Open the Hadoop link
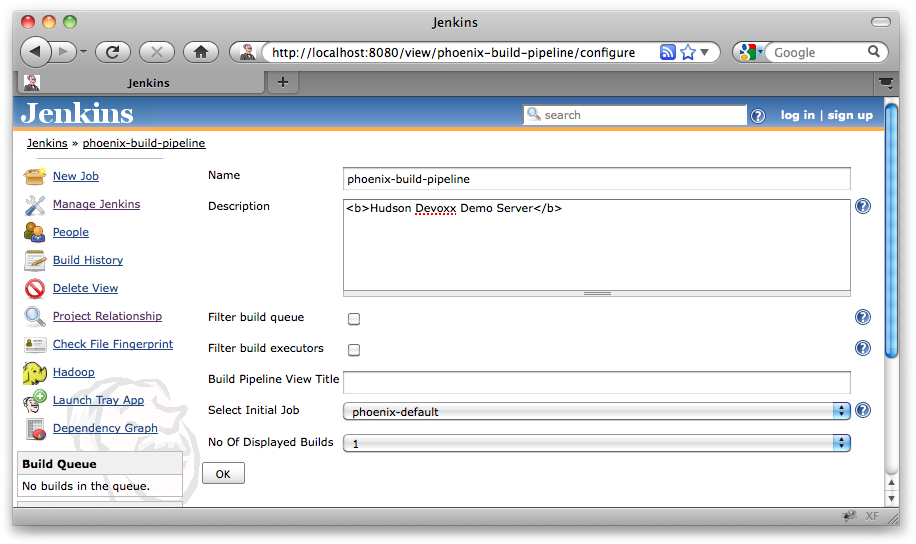916x544 pixels. point(74,372)
